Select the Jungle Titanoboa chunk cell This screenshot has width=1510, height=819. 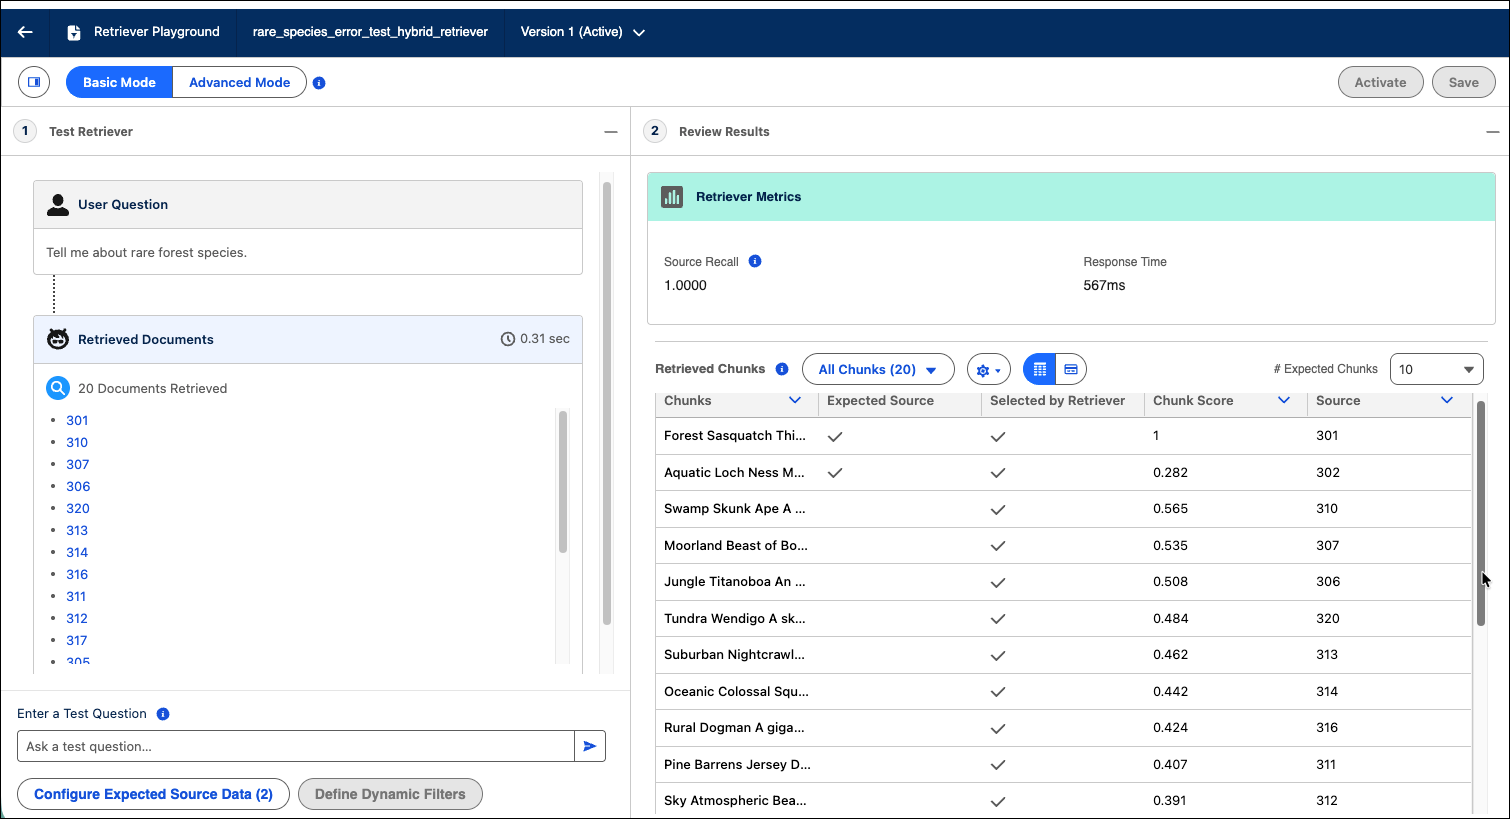pos(736,582)
